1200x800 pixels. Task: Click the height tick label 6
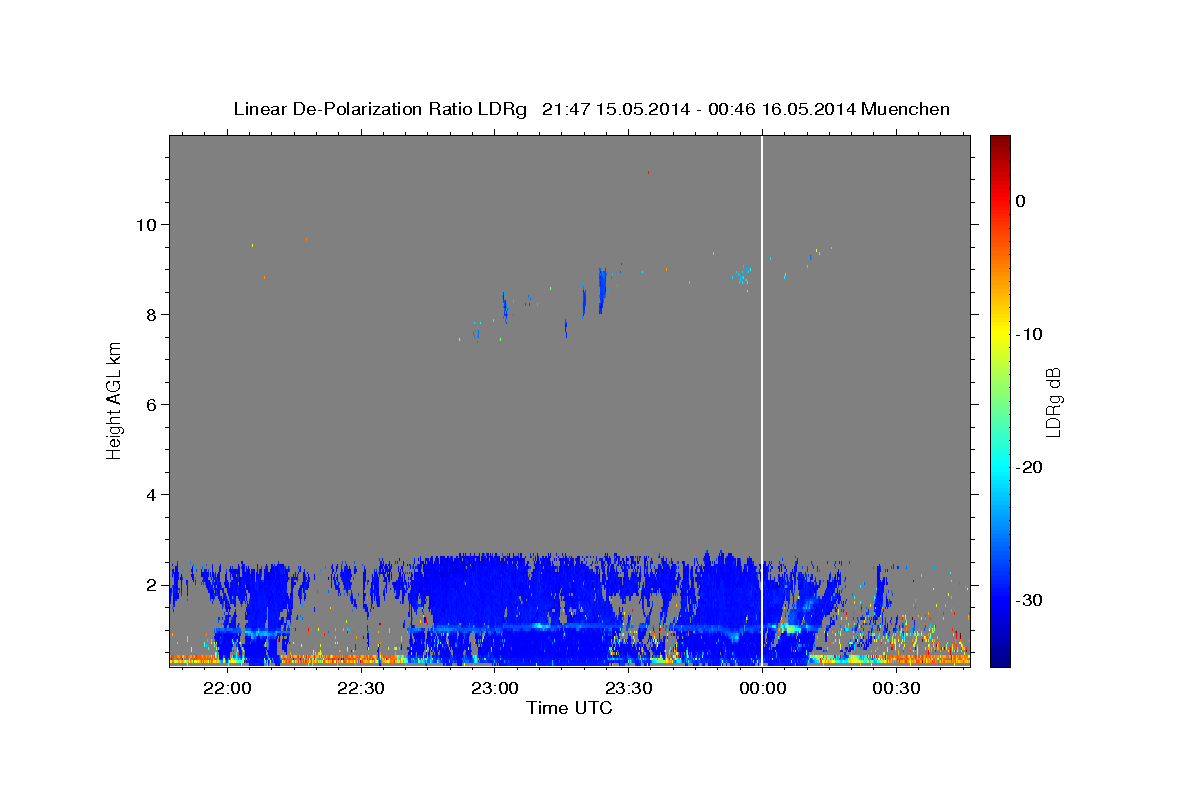pyautogui.click(x=152, y=404)
